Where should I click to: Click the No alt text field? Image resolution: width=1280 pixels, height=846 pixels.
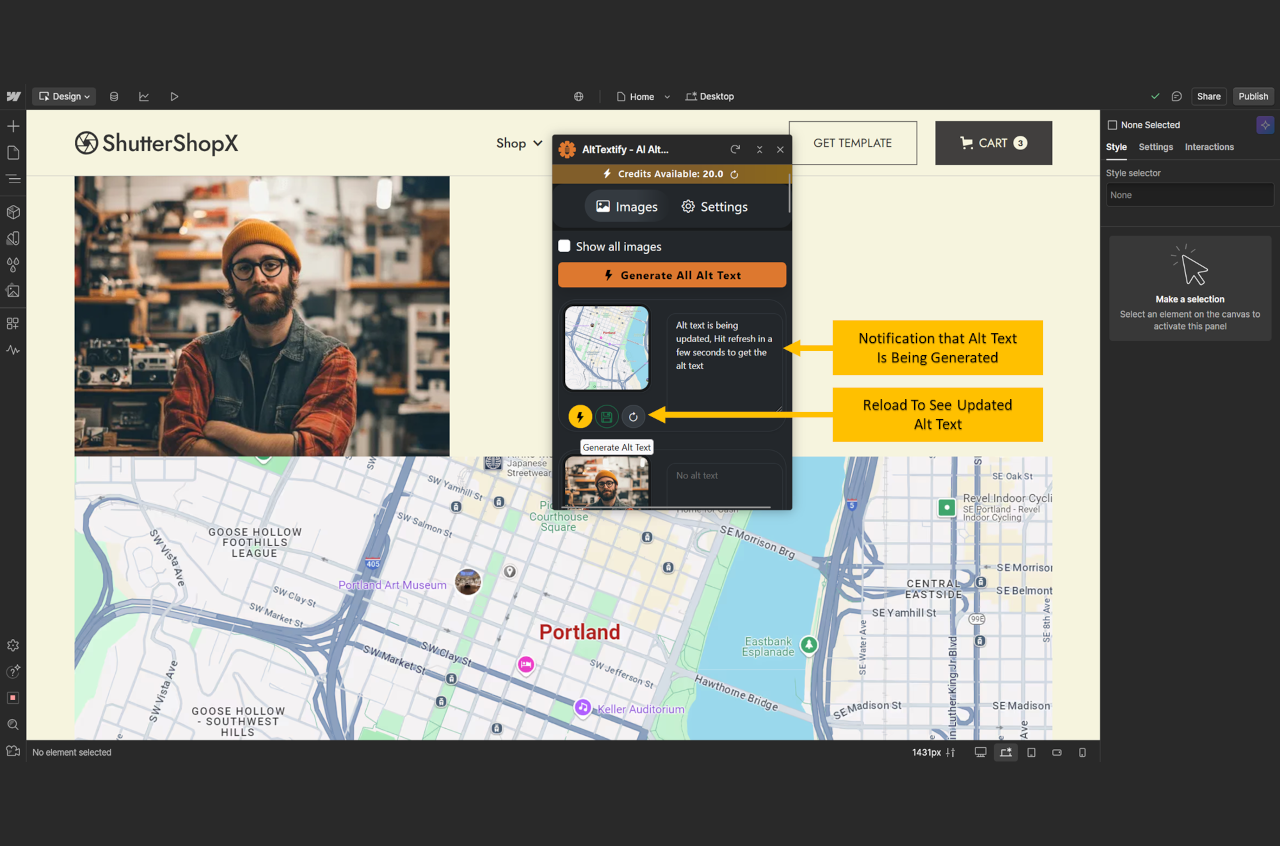(x=725, y=485)
